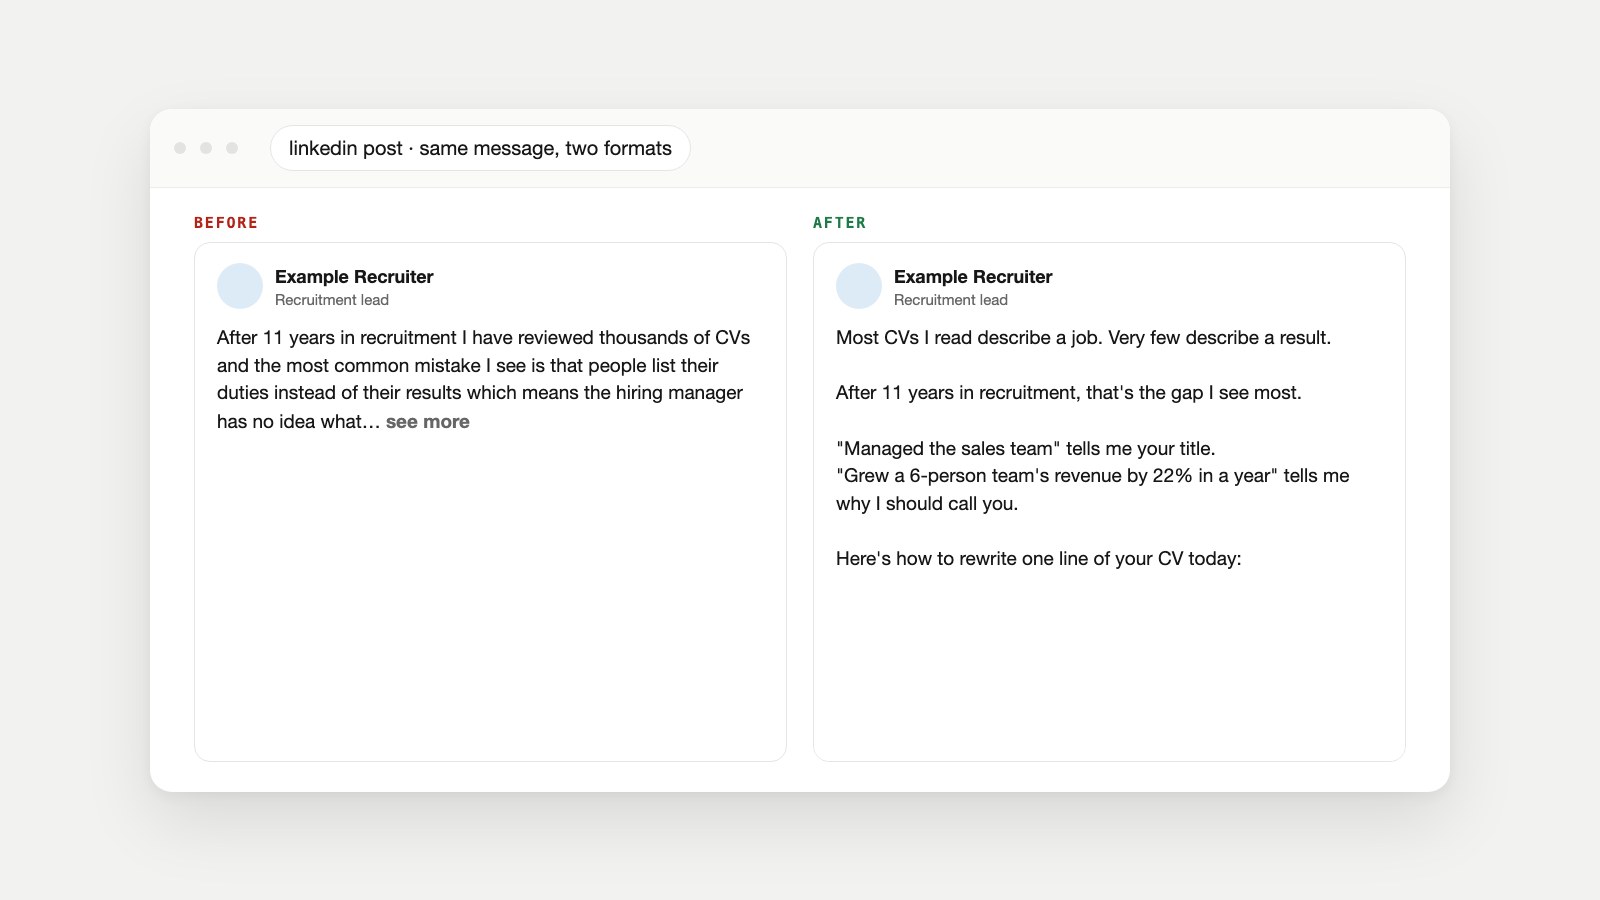Click the BEFORE heading label
Viewport: 1600px width, 900px height.
coord(226,223)
